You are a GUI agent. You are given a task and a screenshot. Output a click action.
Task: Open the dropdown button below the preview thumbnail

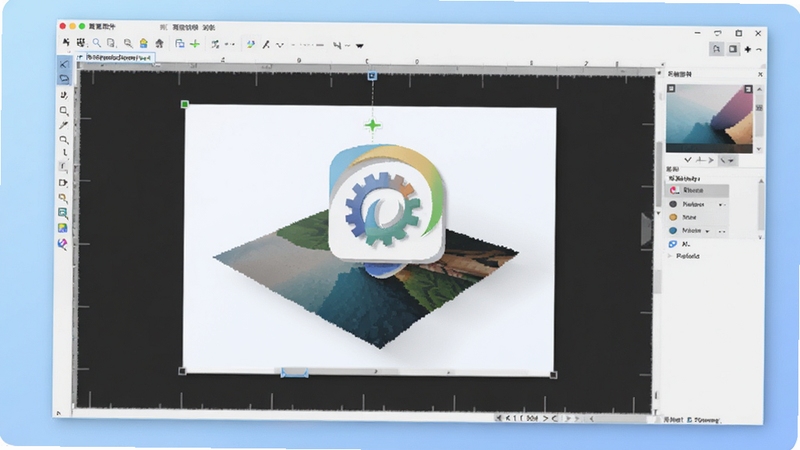pos(727,160)
